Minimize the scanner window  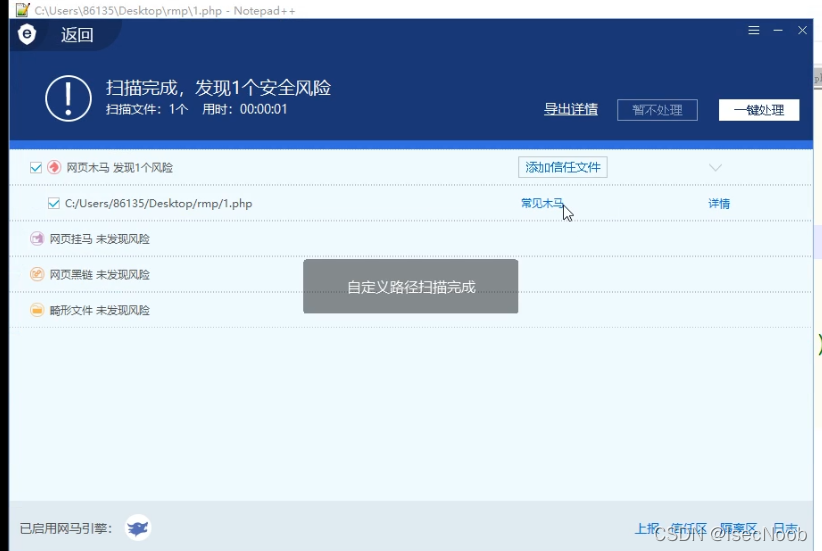tap(778, 30)
